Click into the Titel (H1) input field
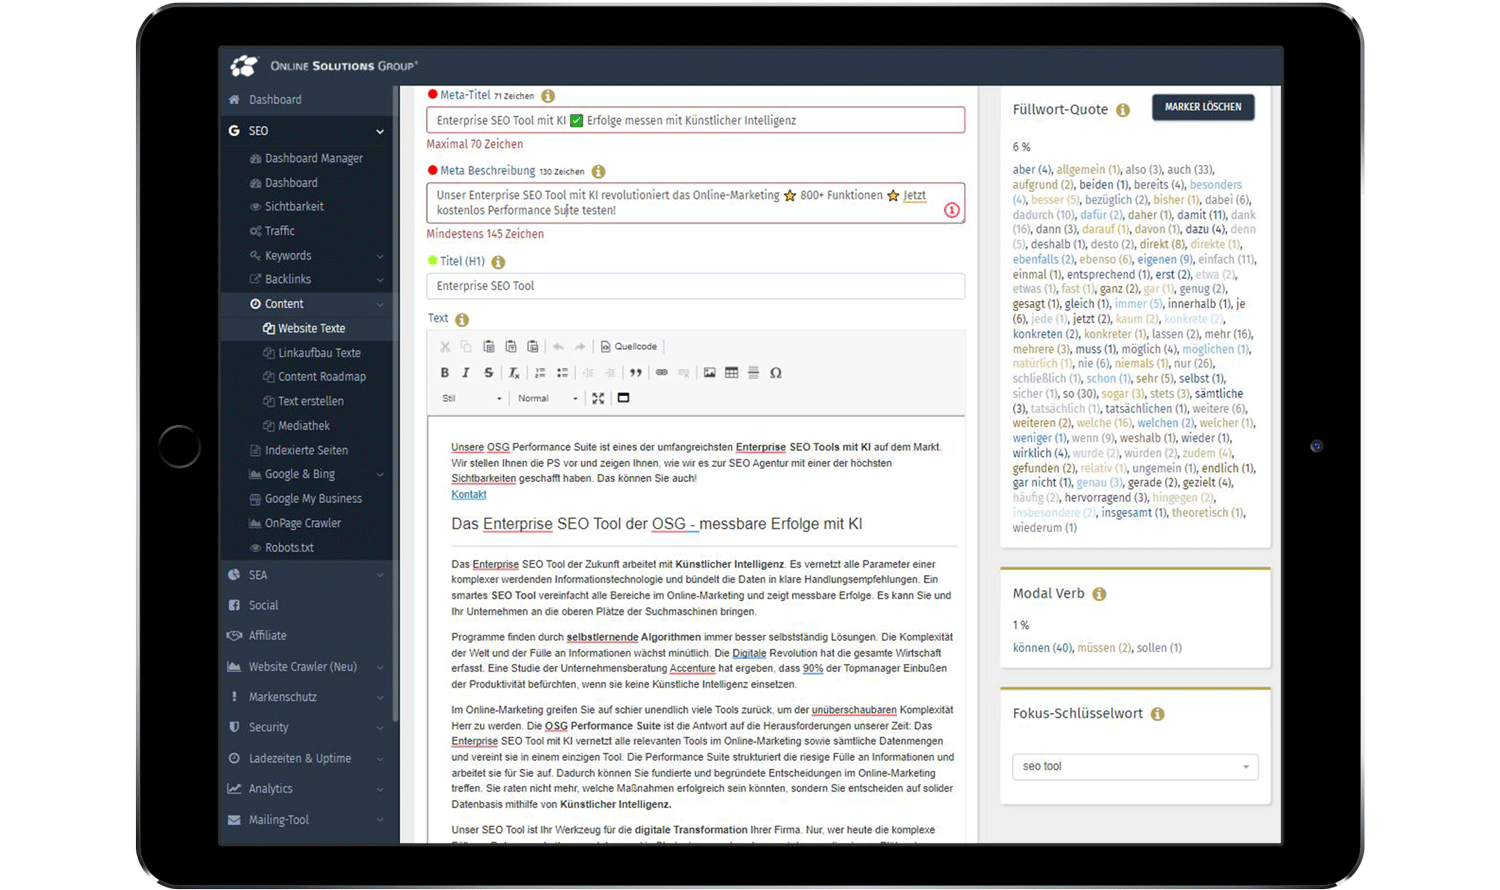1500x890 pixels. click(x=695, y=286)
